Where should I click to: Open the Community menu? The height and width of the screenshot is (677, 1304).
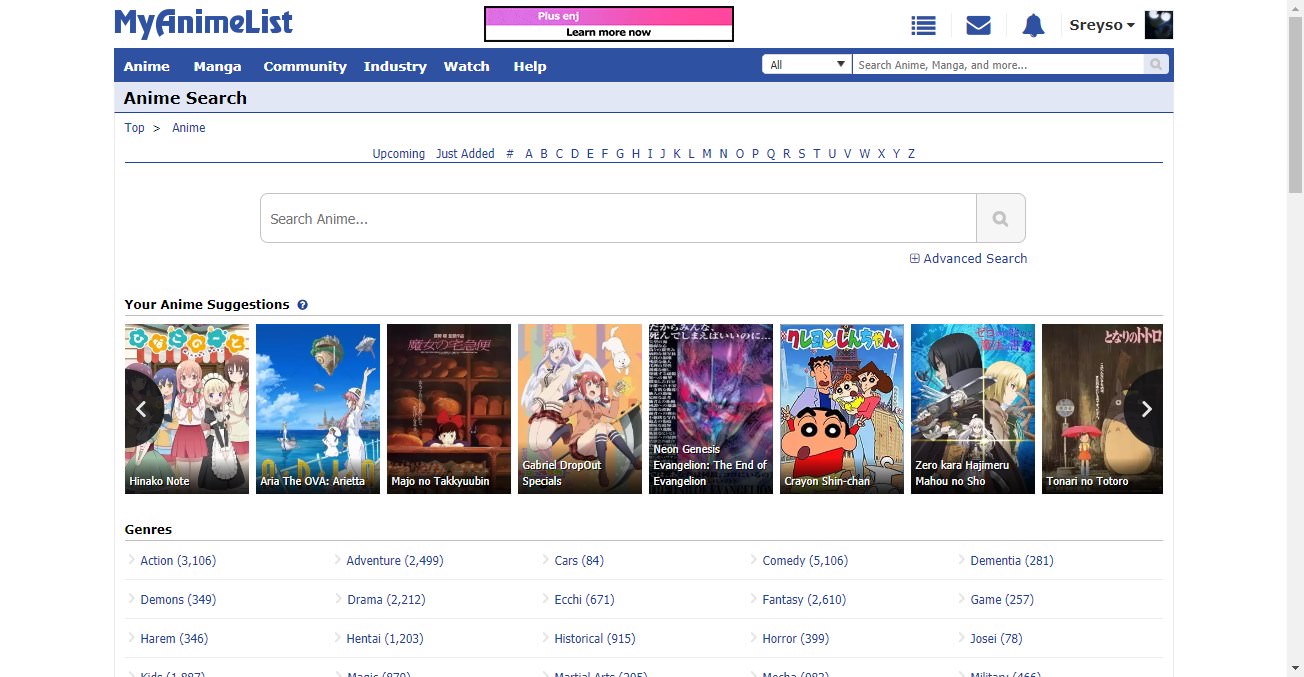[x=304, y=66]
